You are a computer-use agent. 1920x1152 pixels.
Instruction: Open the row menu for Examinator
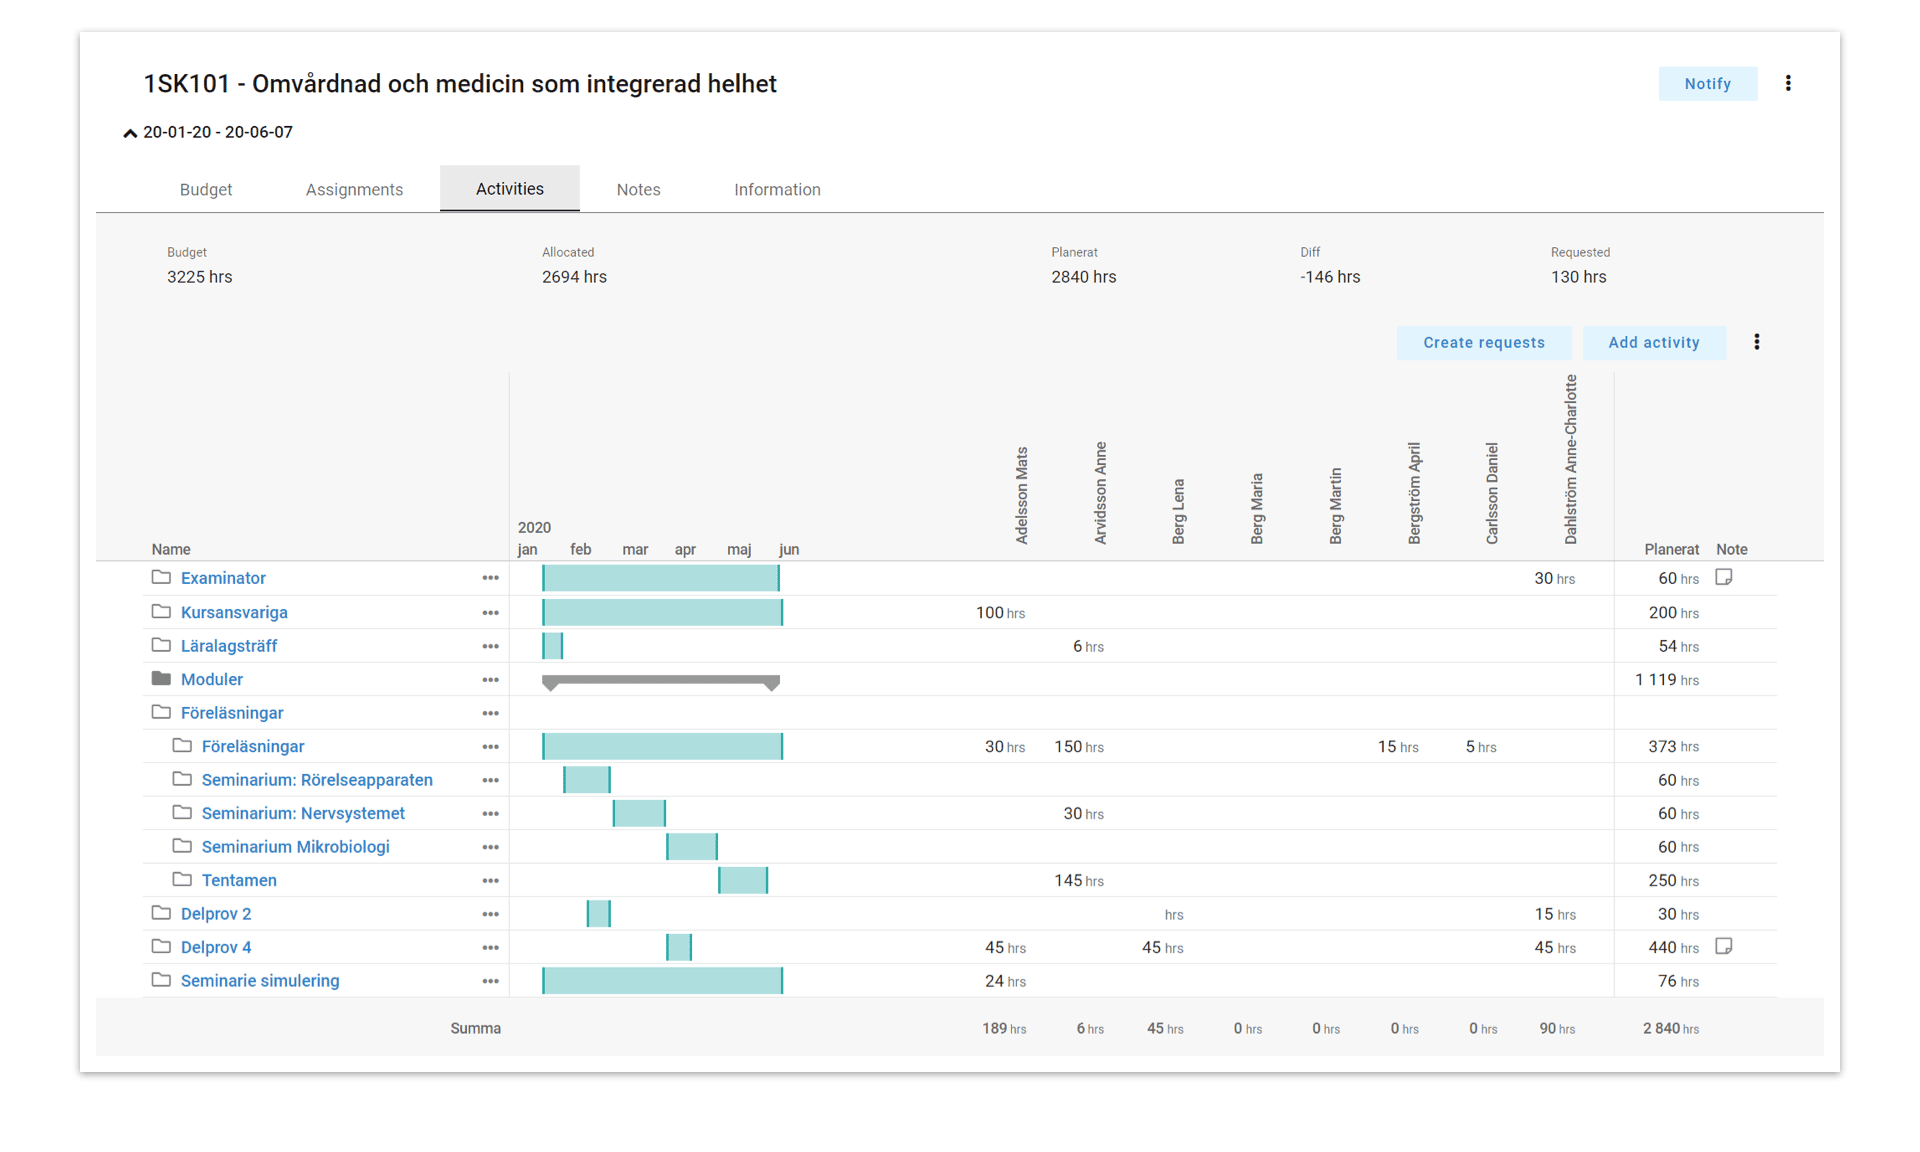490,578
